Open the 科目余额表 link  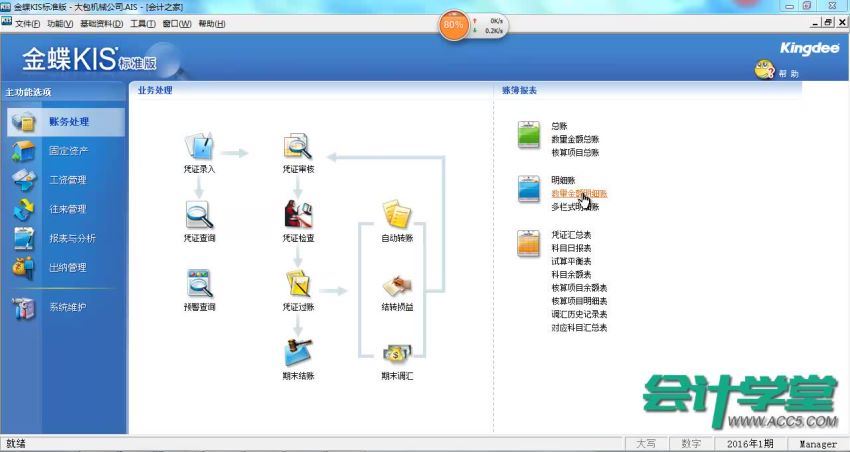pyautogui.click(x=571, y=275)
